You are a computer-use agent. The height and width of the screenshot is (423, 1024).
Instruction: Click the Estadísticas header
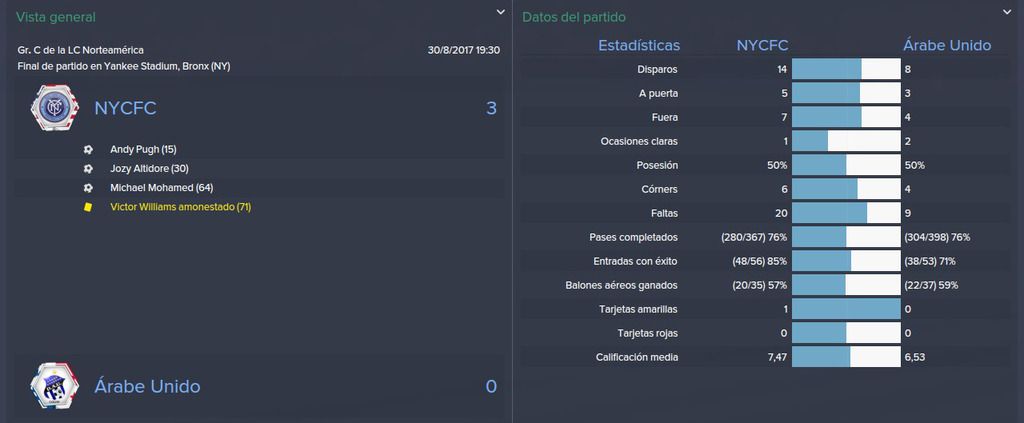click(x=639, y=46)
